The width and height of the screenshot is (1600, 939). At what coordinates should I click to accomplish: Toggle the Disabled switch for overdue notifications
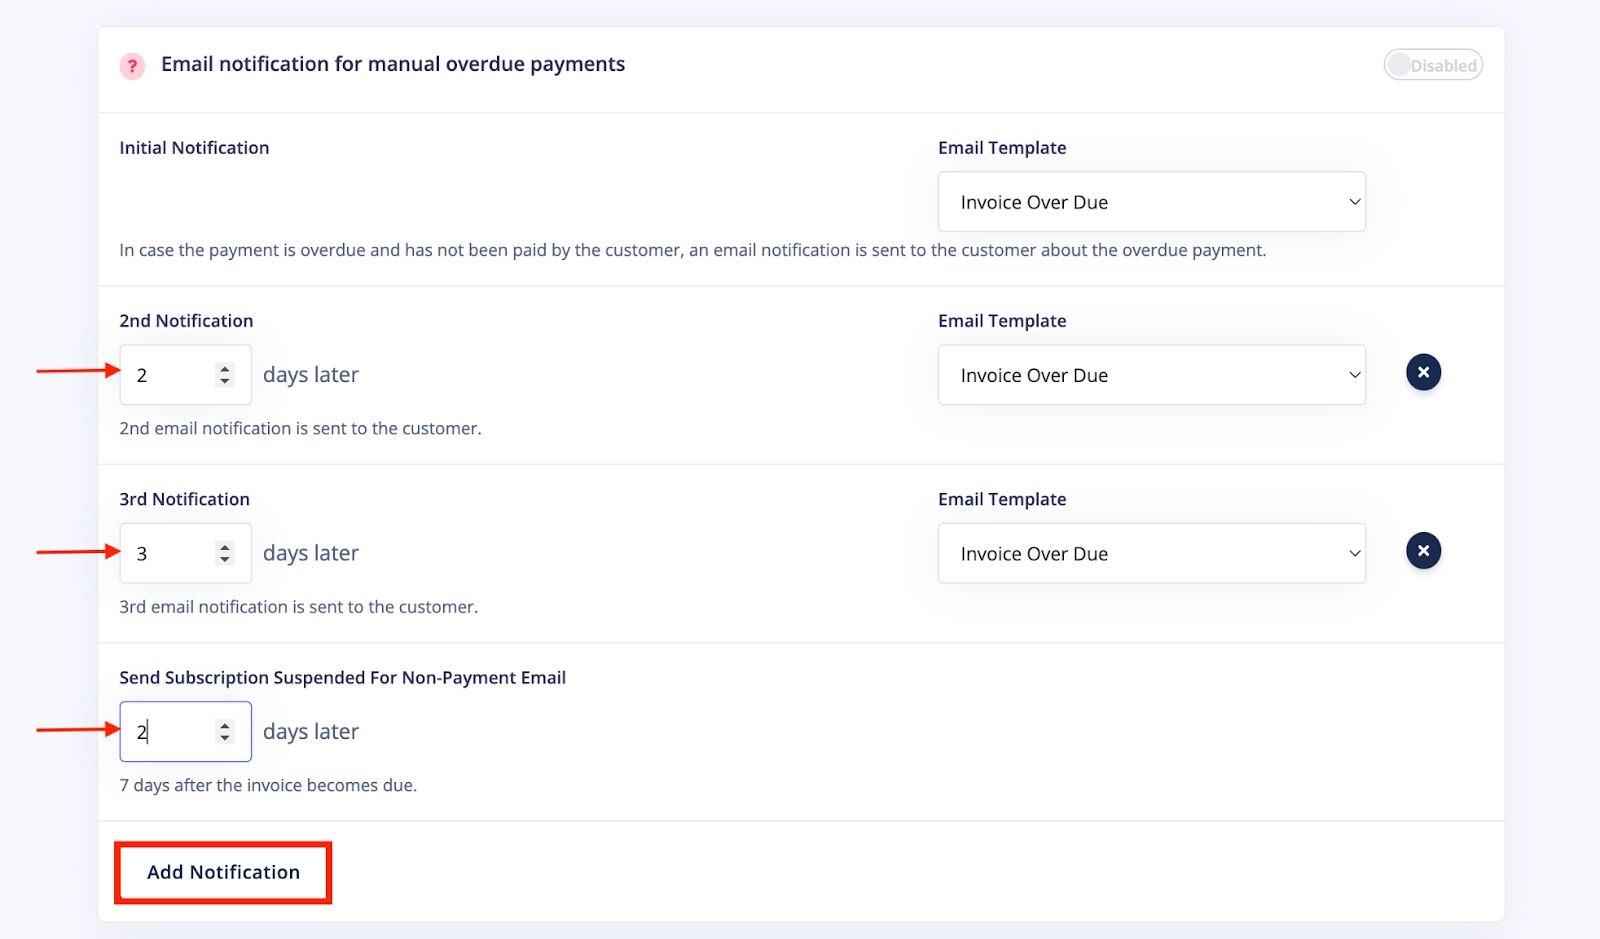pos(1433,65)
